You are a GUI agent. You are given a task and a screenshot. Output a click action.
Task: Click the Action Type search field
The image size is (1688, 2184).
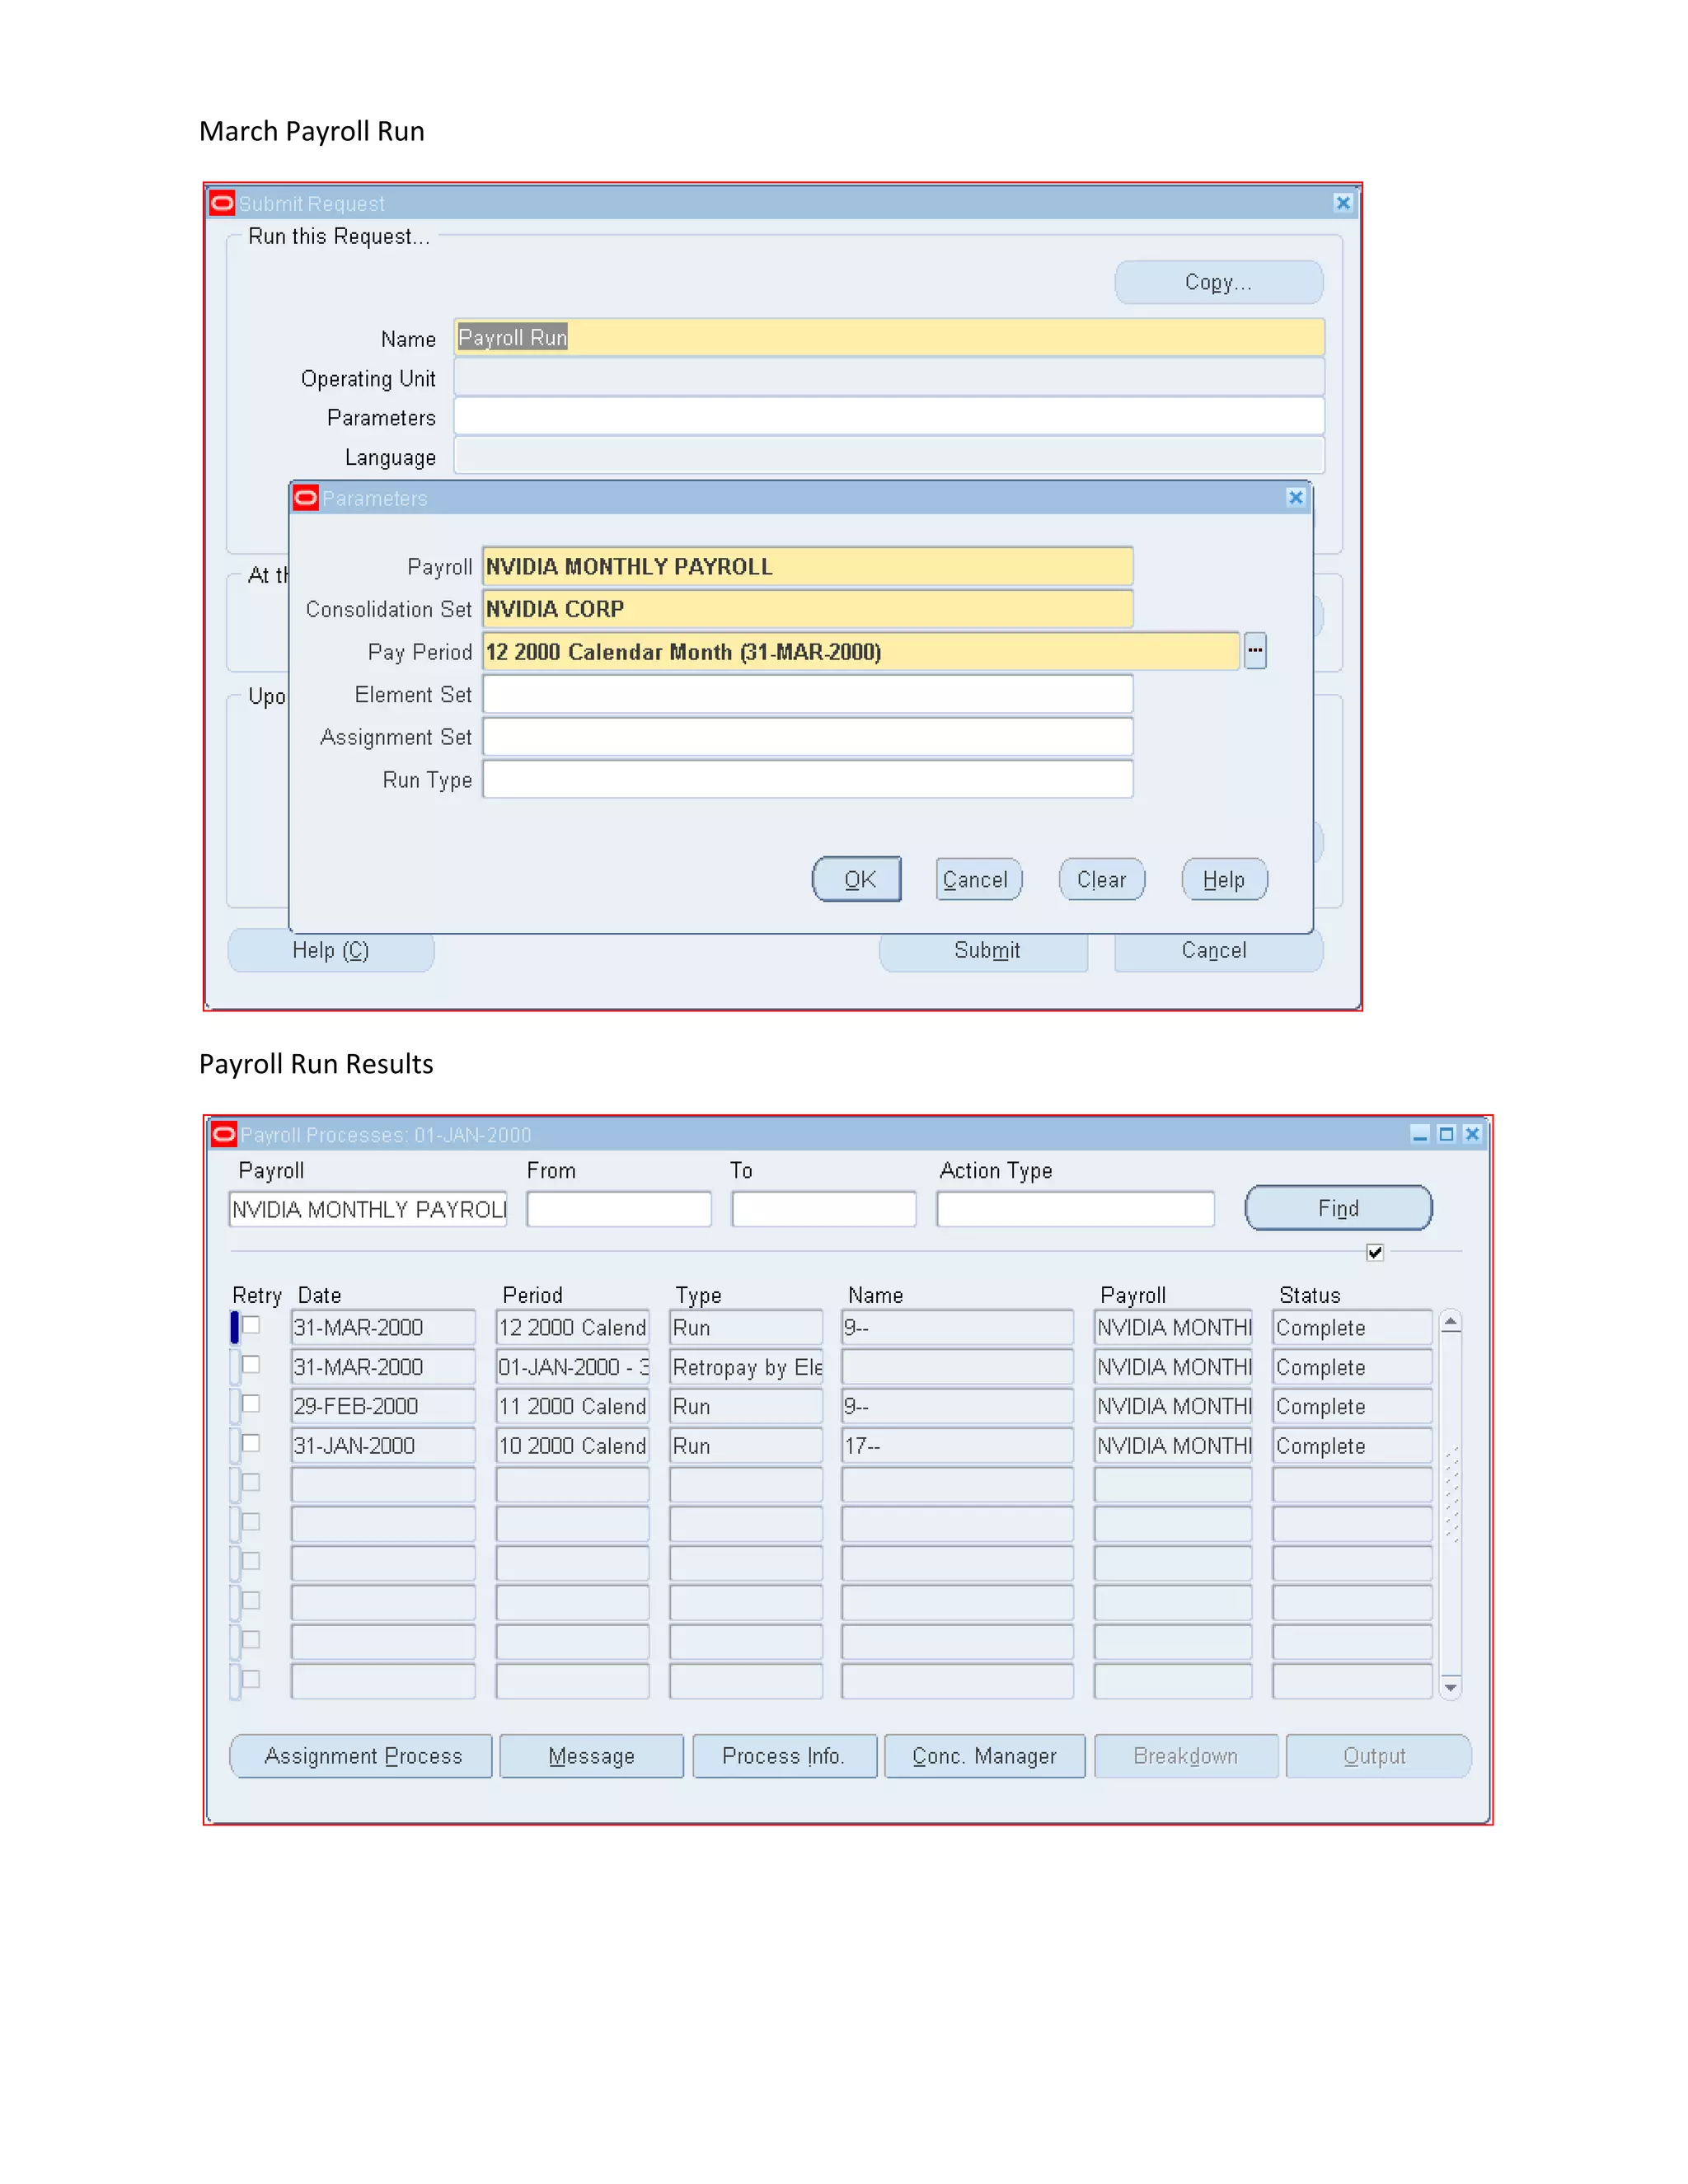[1075, 1209]
